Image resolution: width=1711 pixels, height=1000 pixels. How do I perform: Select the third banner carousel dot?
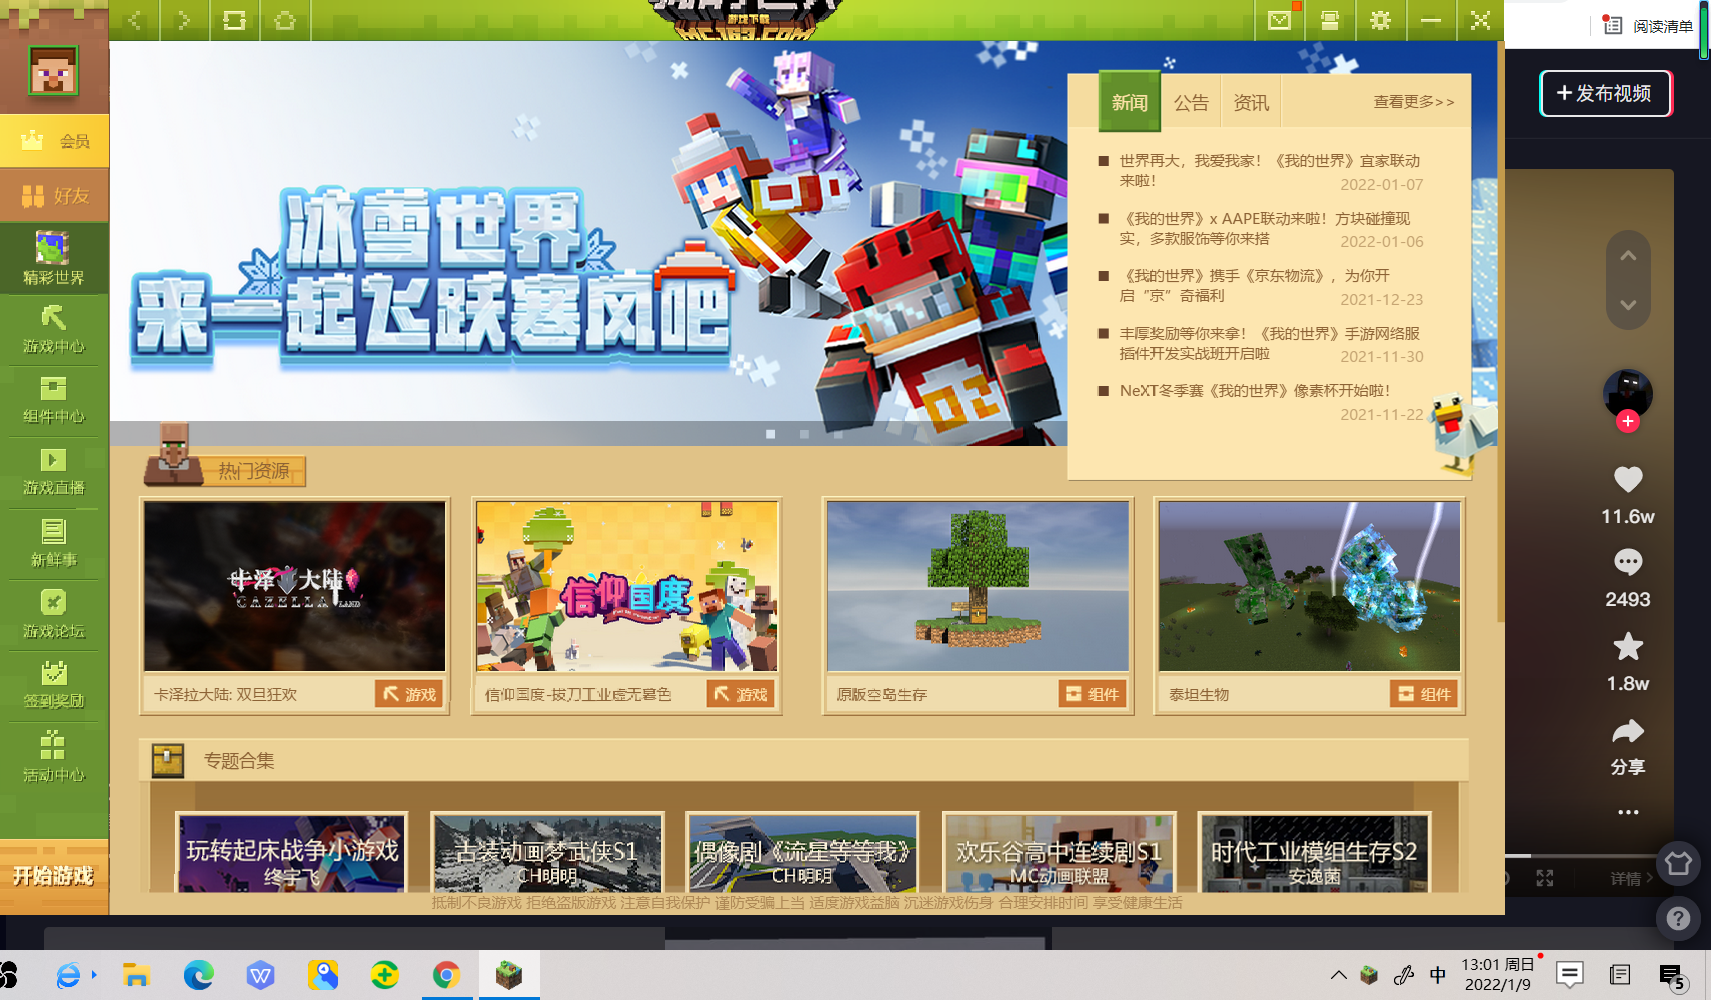pyautogui.click(x=838, y=434)
